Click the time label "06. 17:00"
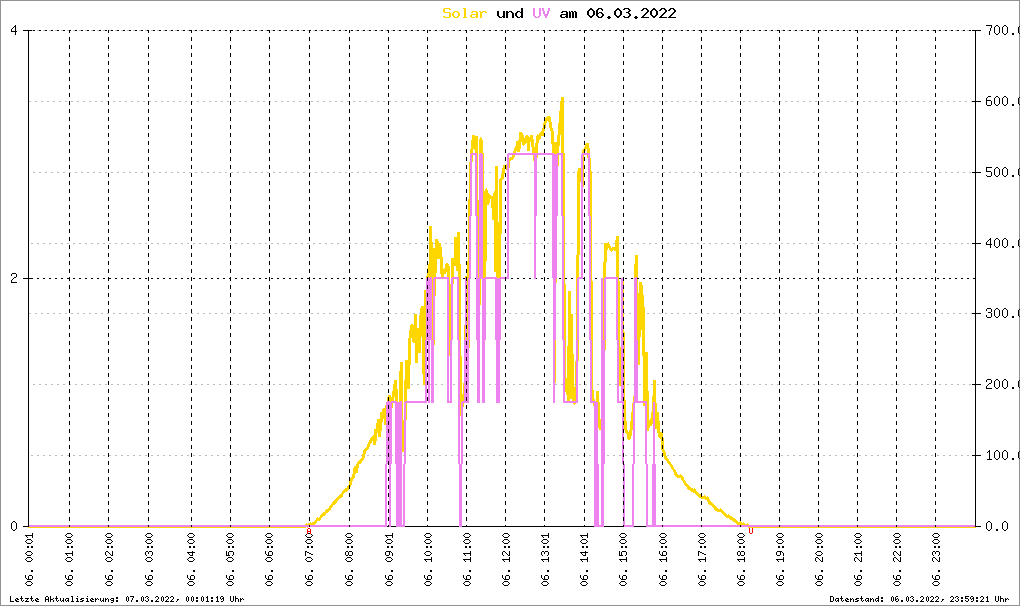 pos(702,560)
